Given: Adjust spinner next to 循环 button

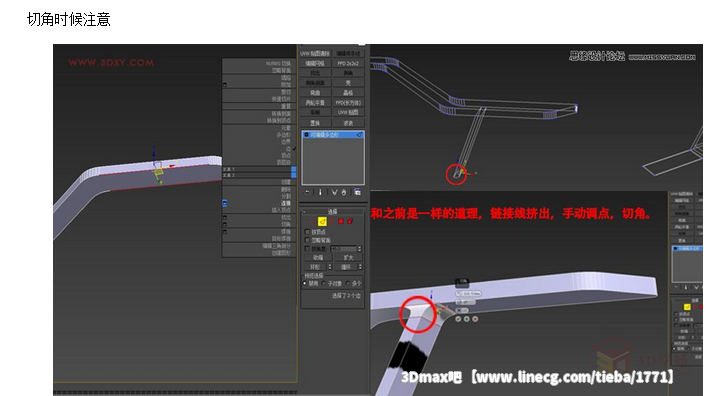Looking at the screenshot, I should pyautogui.click(x=360, y=267).
